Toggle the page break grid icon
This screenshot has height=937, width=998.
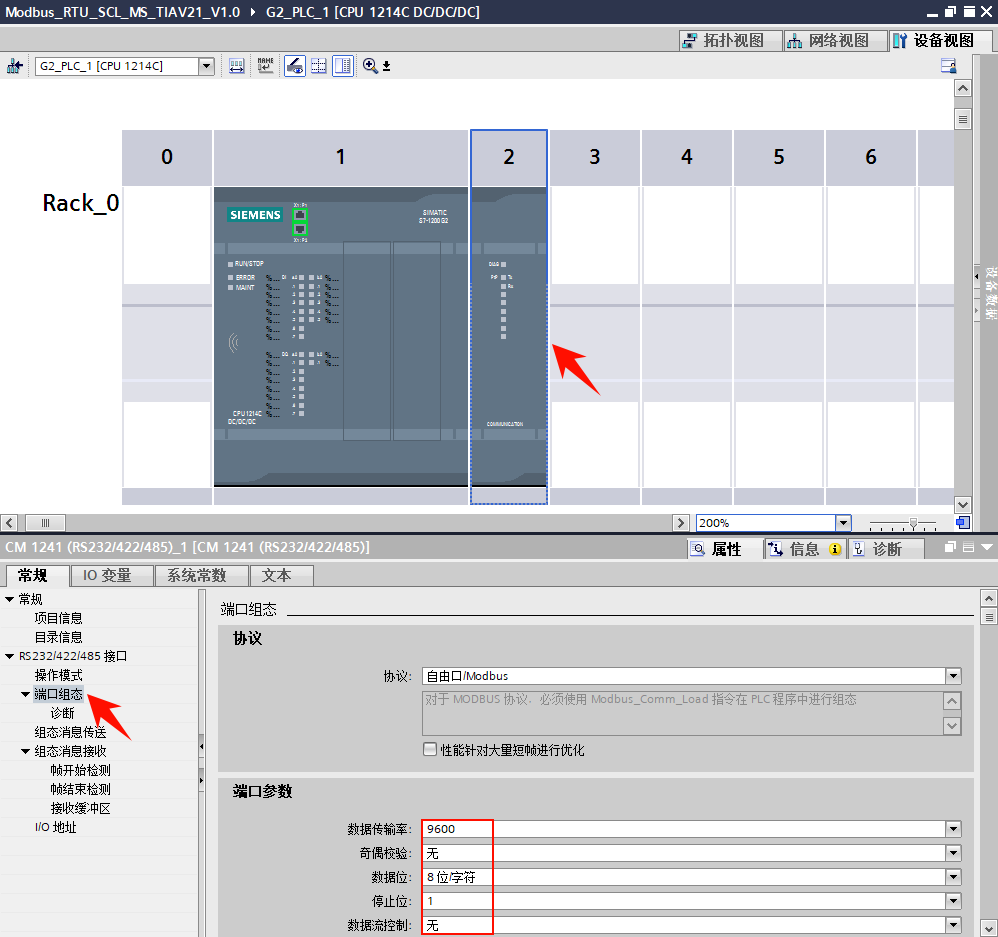click(x=319, y=66)
